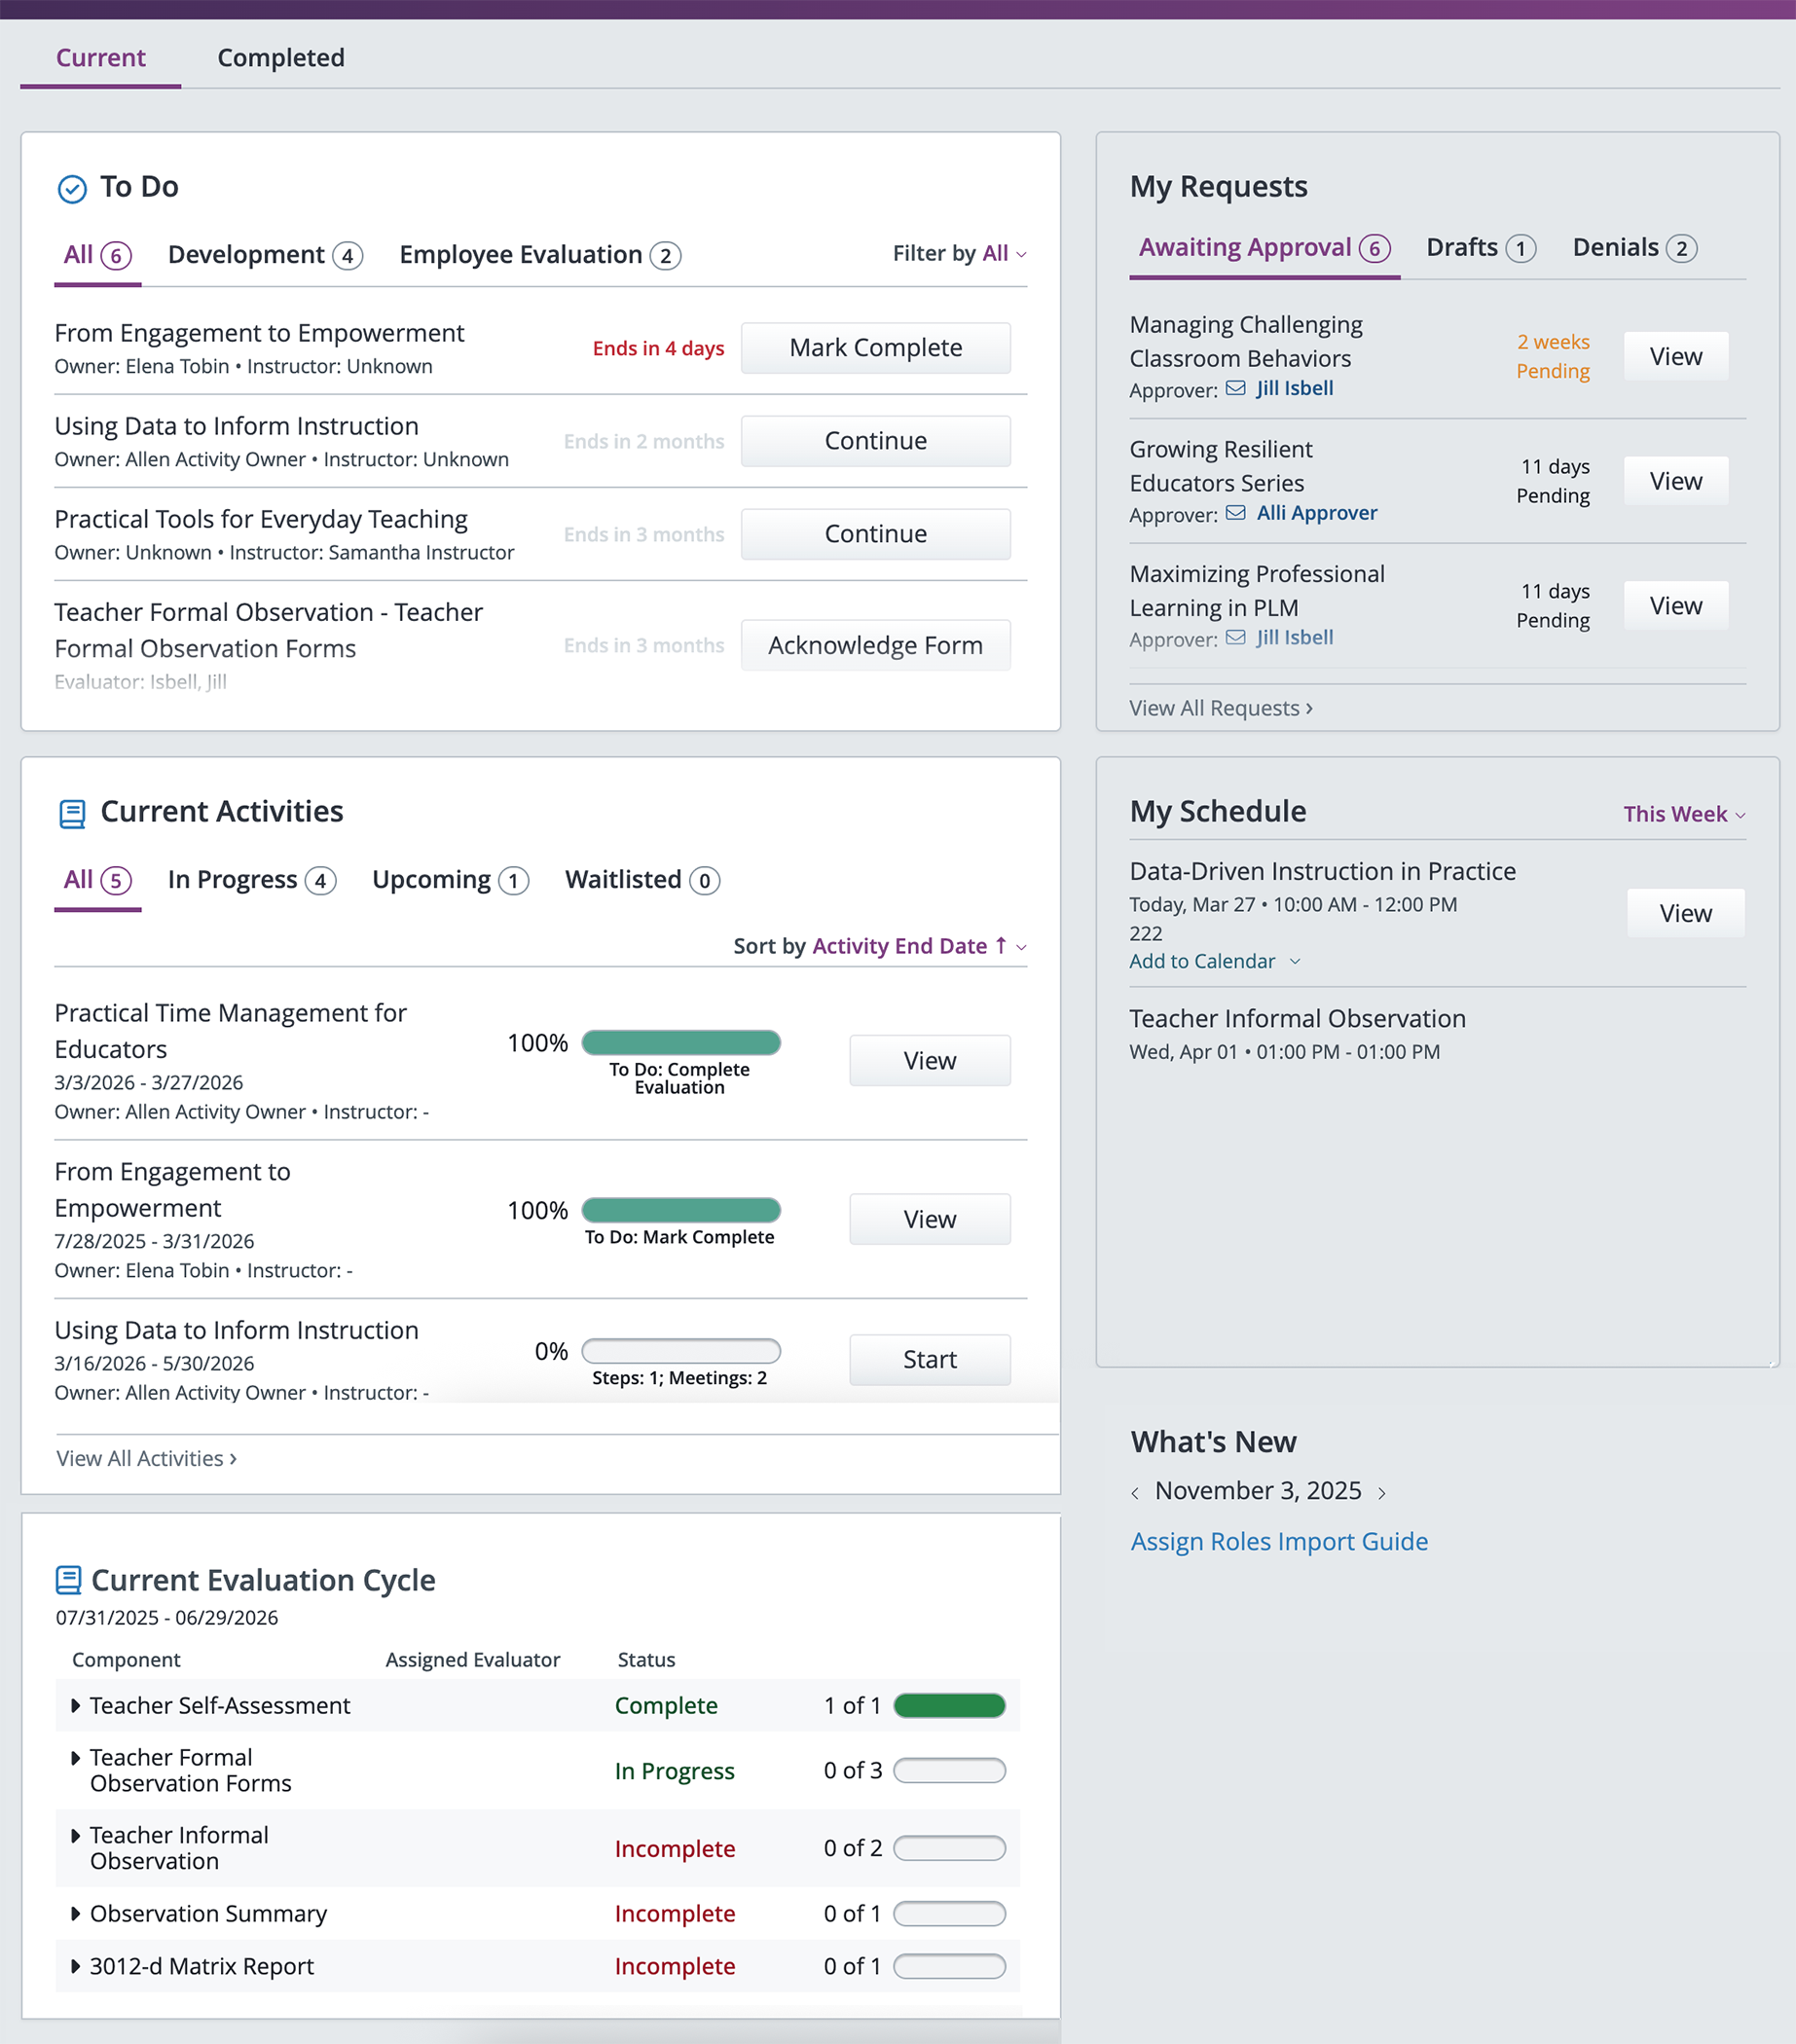Click the To Do checkmark icon
1796x2044 pixels.
pos(72,188)
